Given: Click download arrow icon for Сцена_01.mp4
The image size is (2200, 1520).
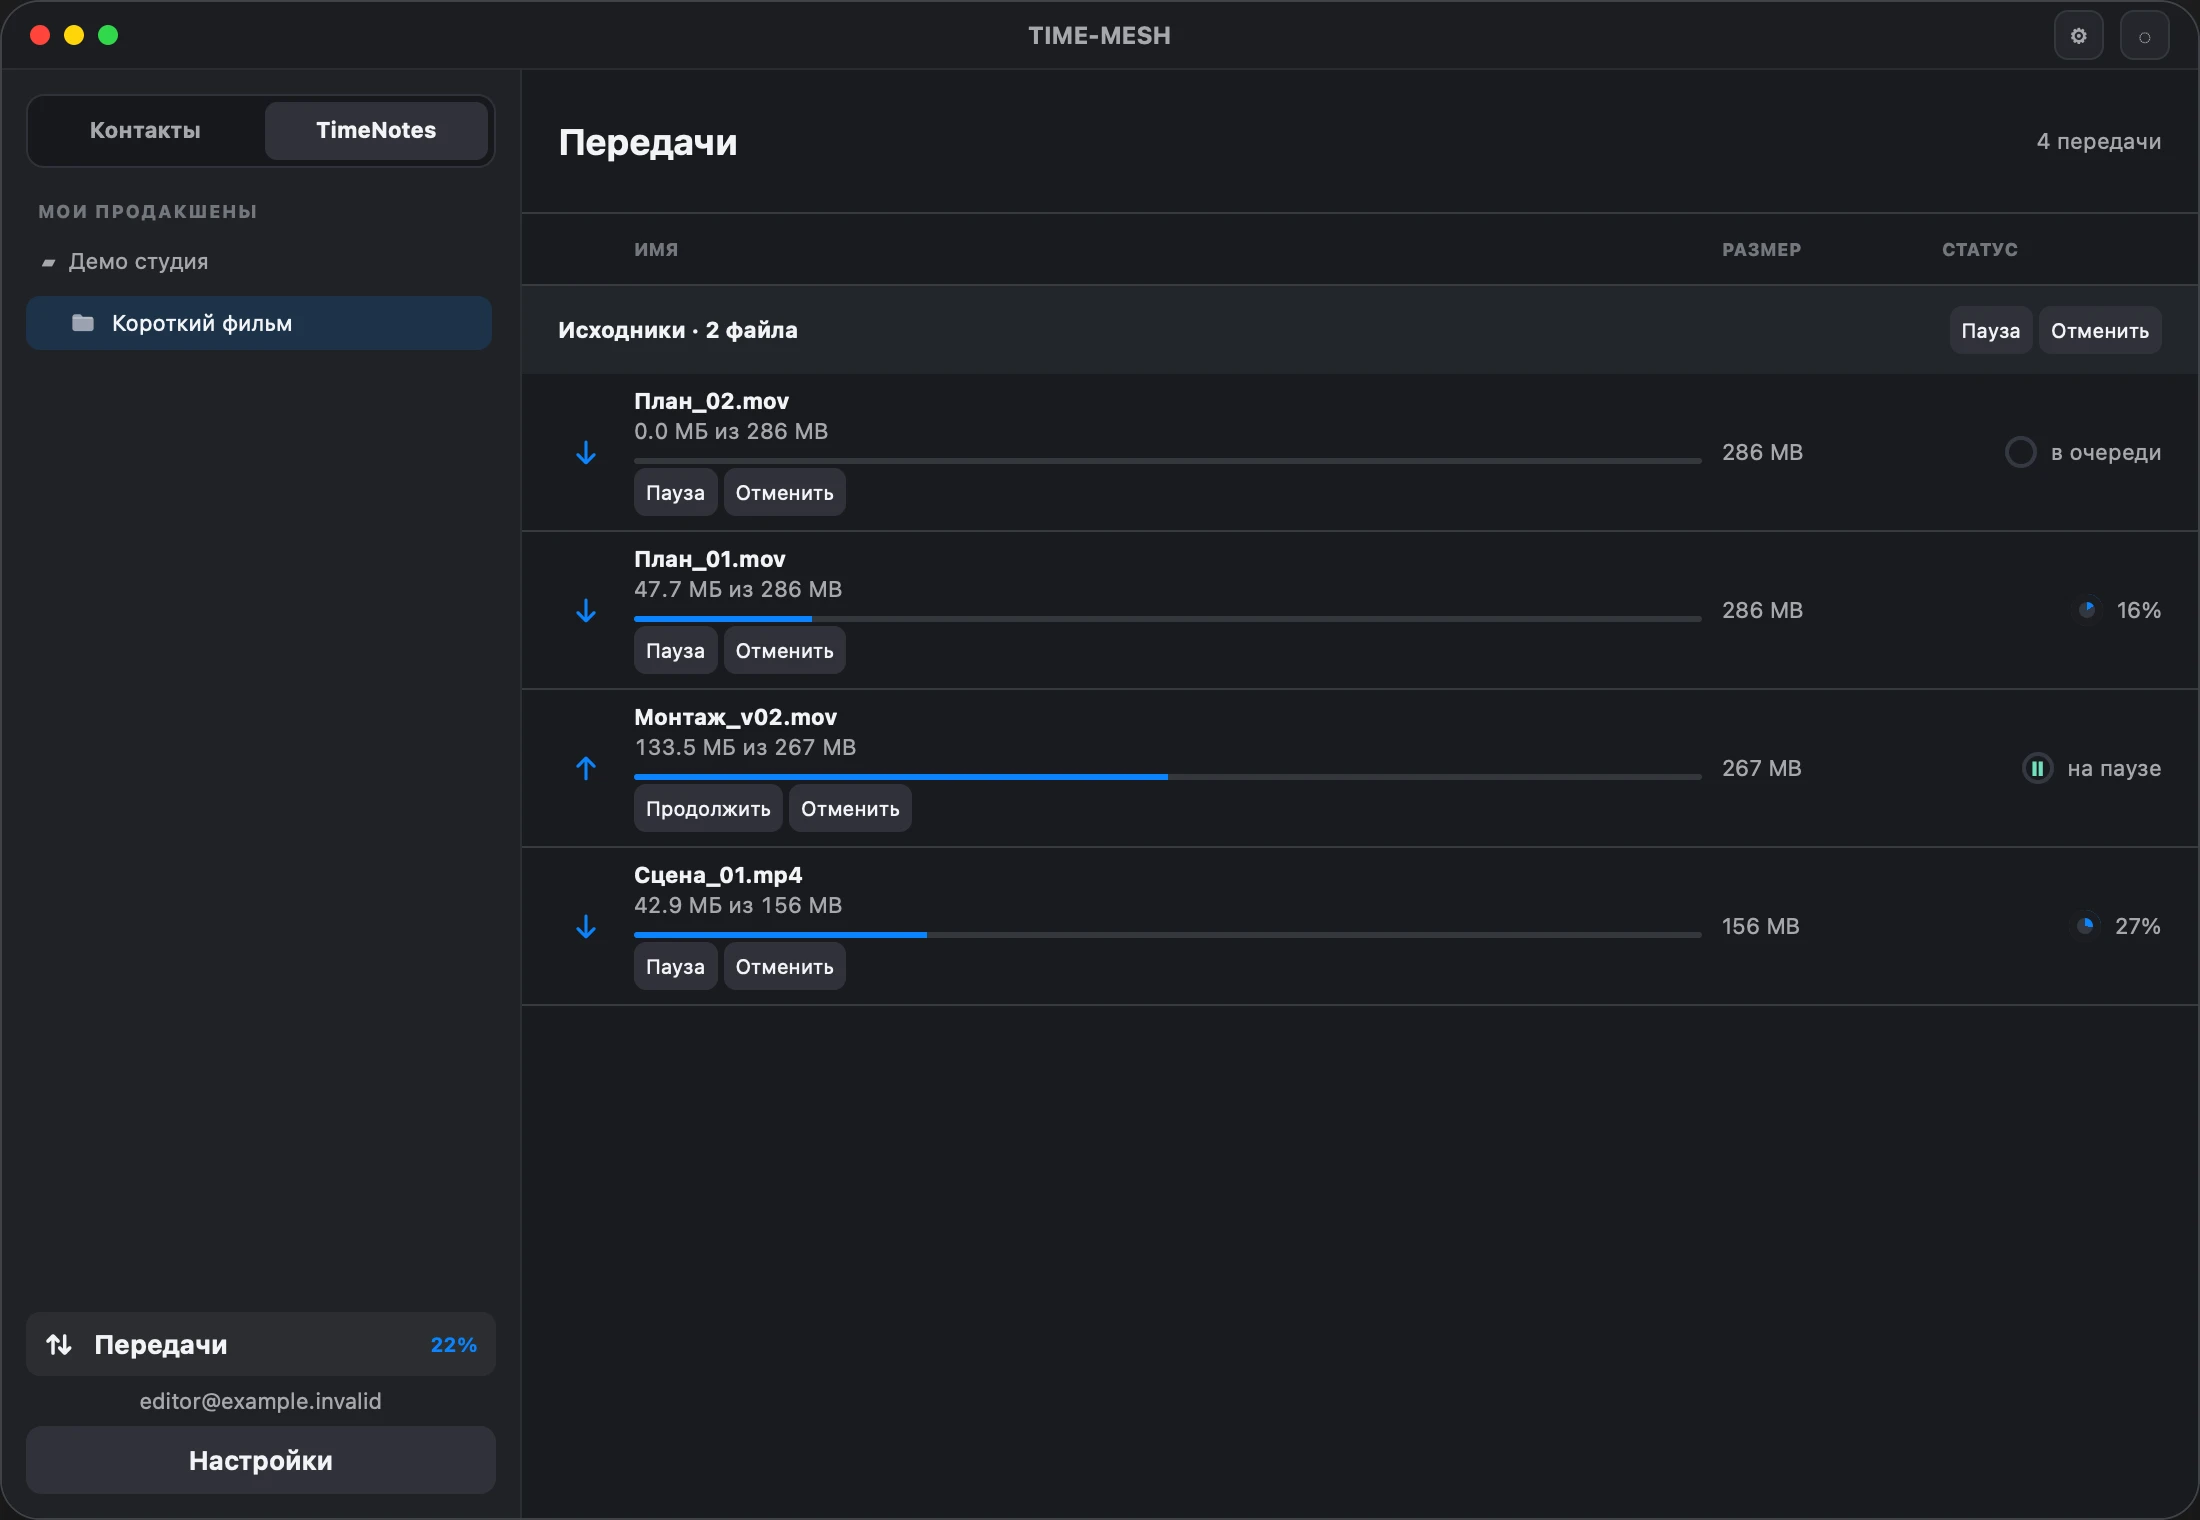Looking at the screenshot, I should (586, 927).
